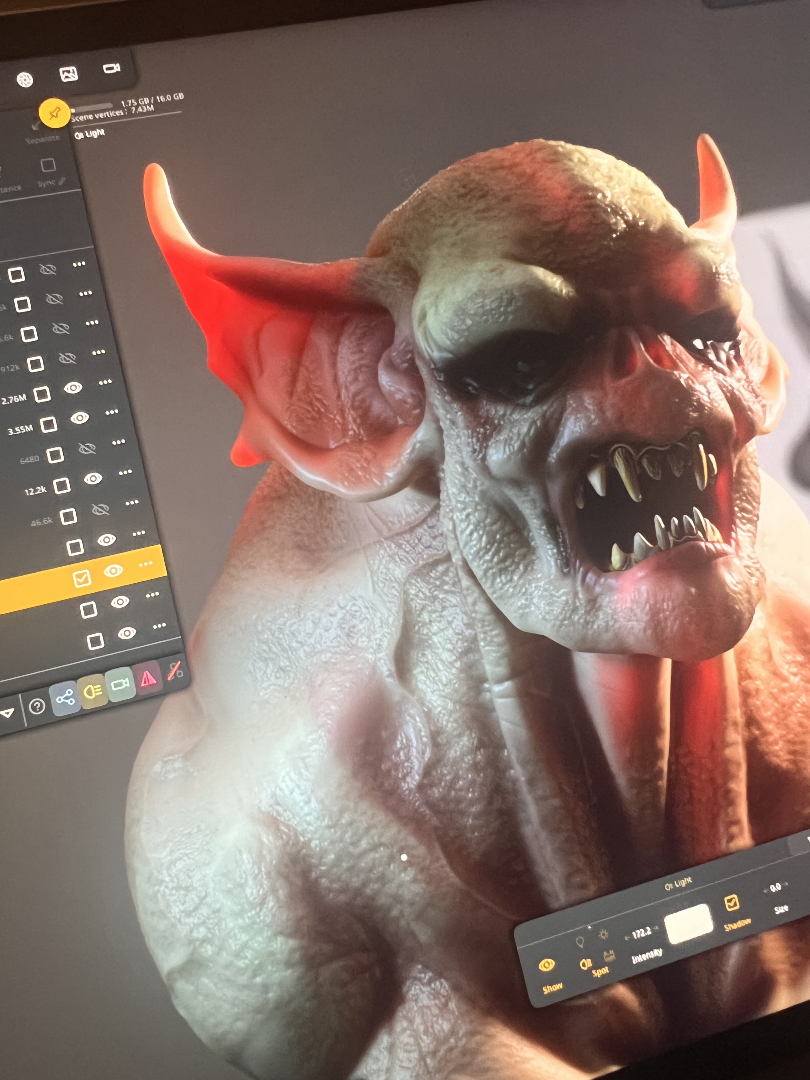
Task: Click the Intensity value 172.2
Action: coord(641,933)
